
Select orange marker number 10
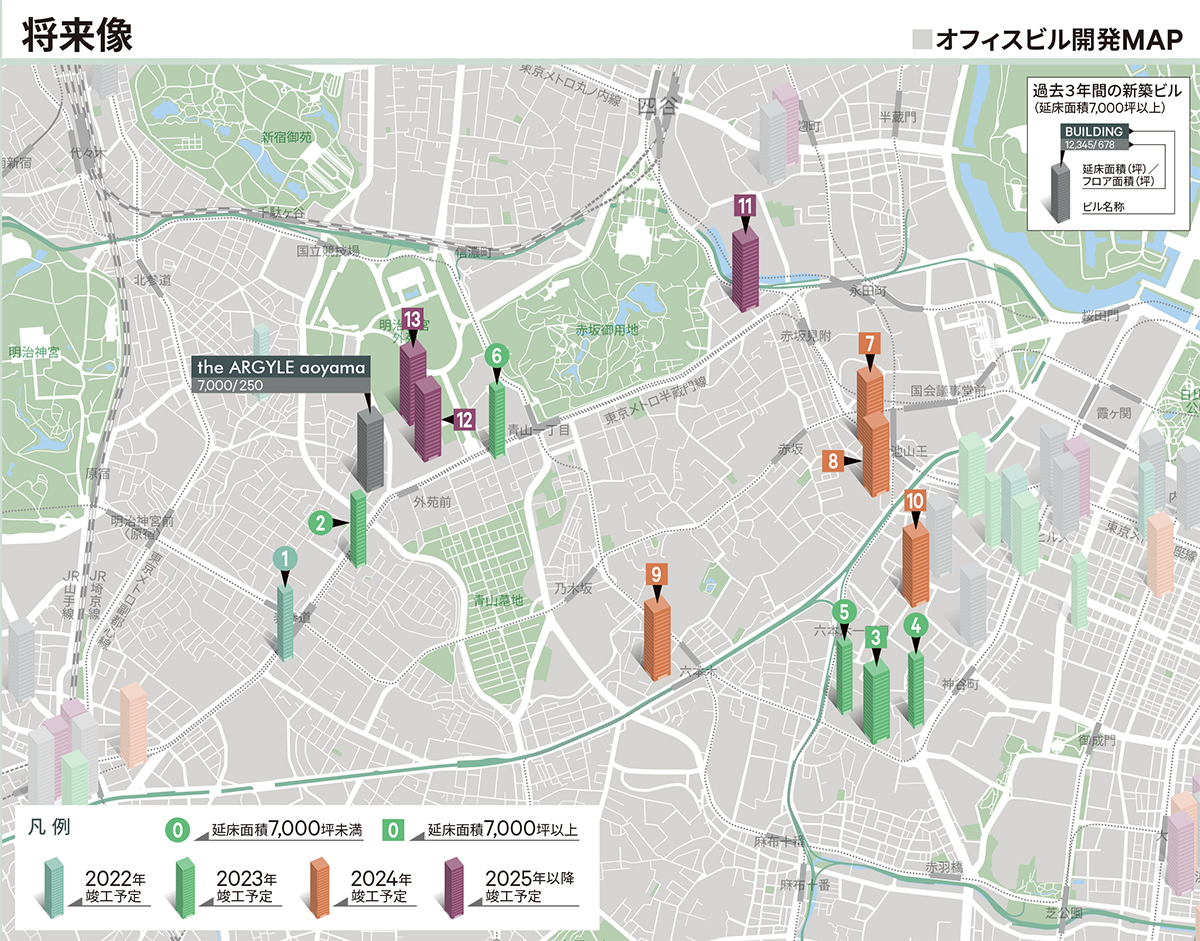coord(914,502)
